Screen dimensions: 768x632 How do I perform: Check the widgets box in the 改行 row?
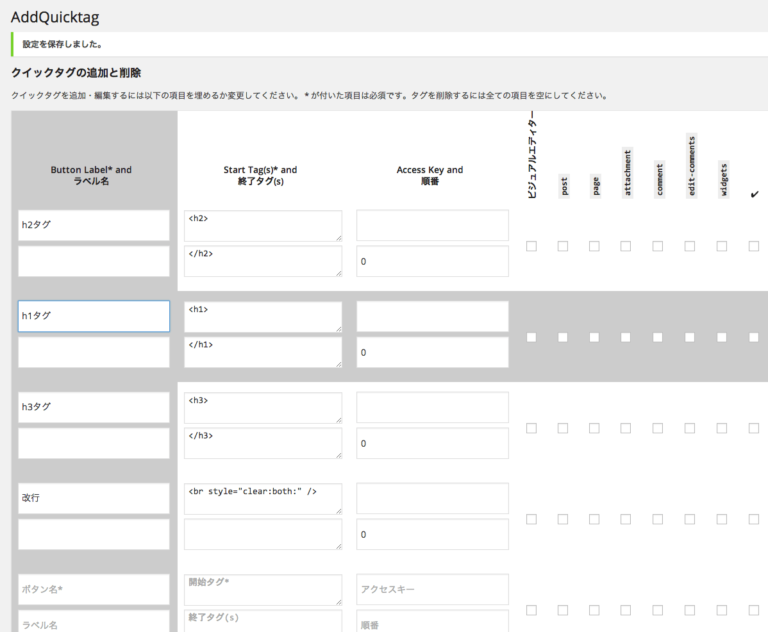click(722, 519)
